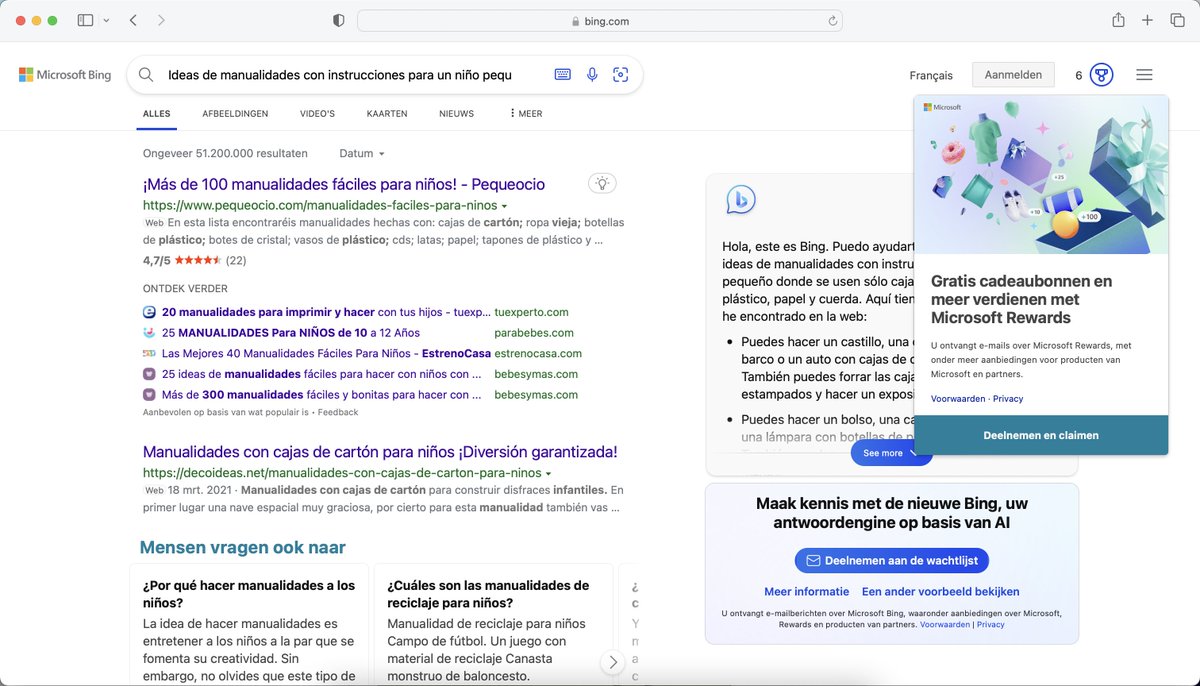The image size is (1200, 686).
Task: Click Deelnemen aan de wachtlijst button
Action: (x=892, y=561)
